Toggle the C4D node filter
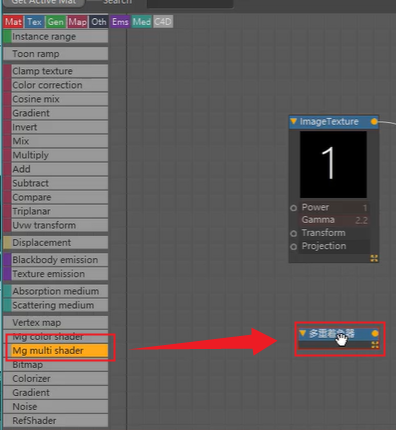396x430 pixels. (x=163, y=22)
